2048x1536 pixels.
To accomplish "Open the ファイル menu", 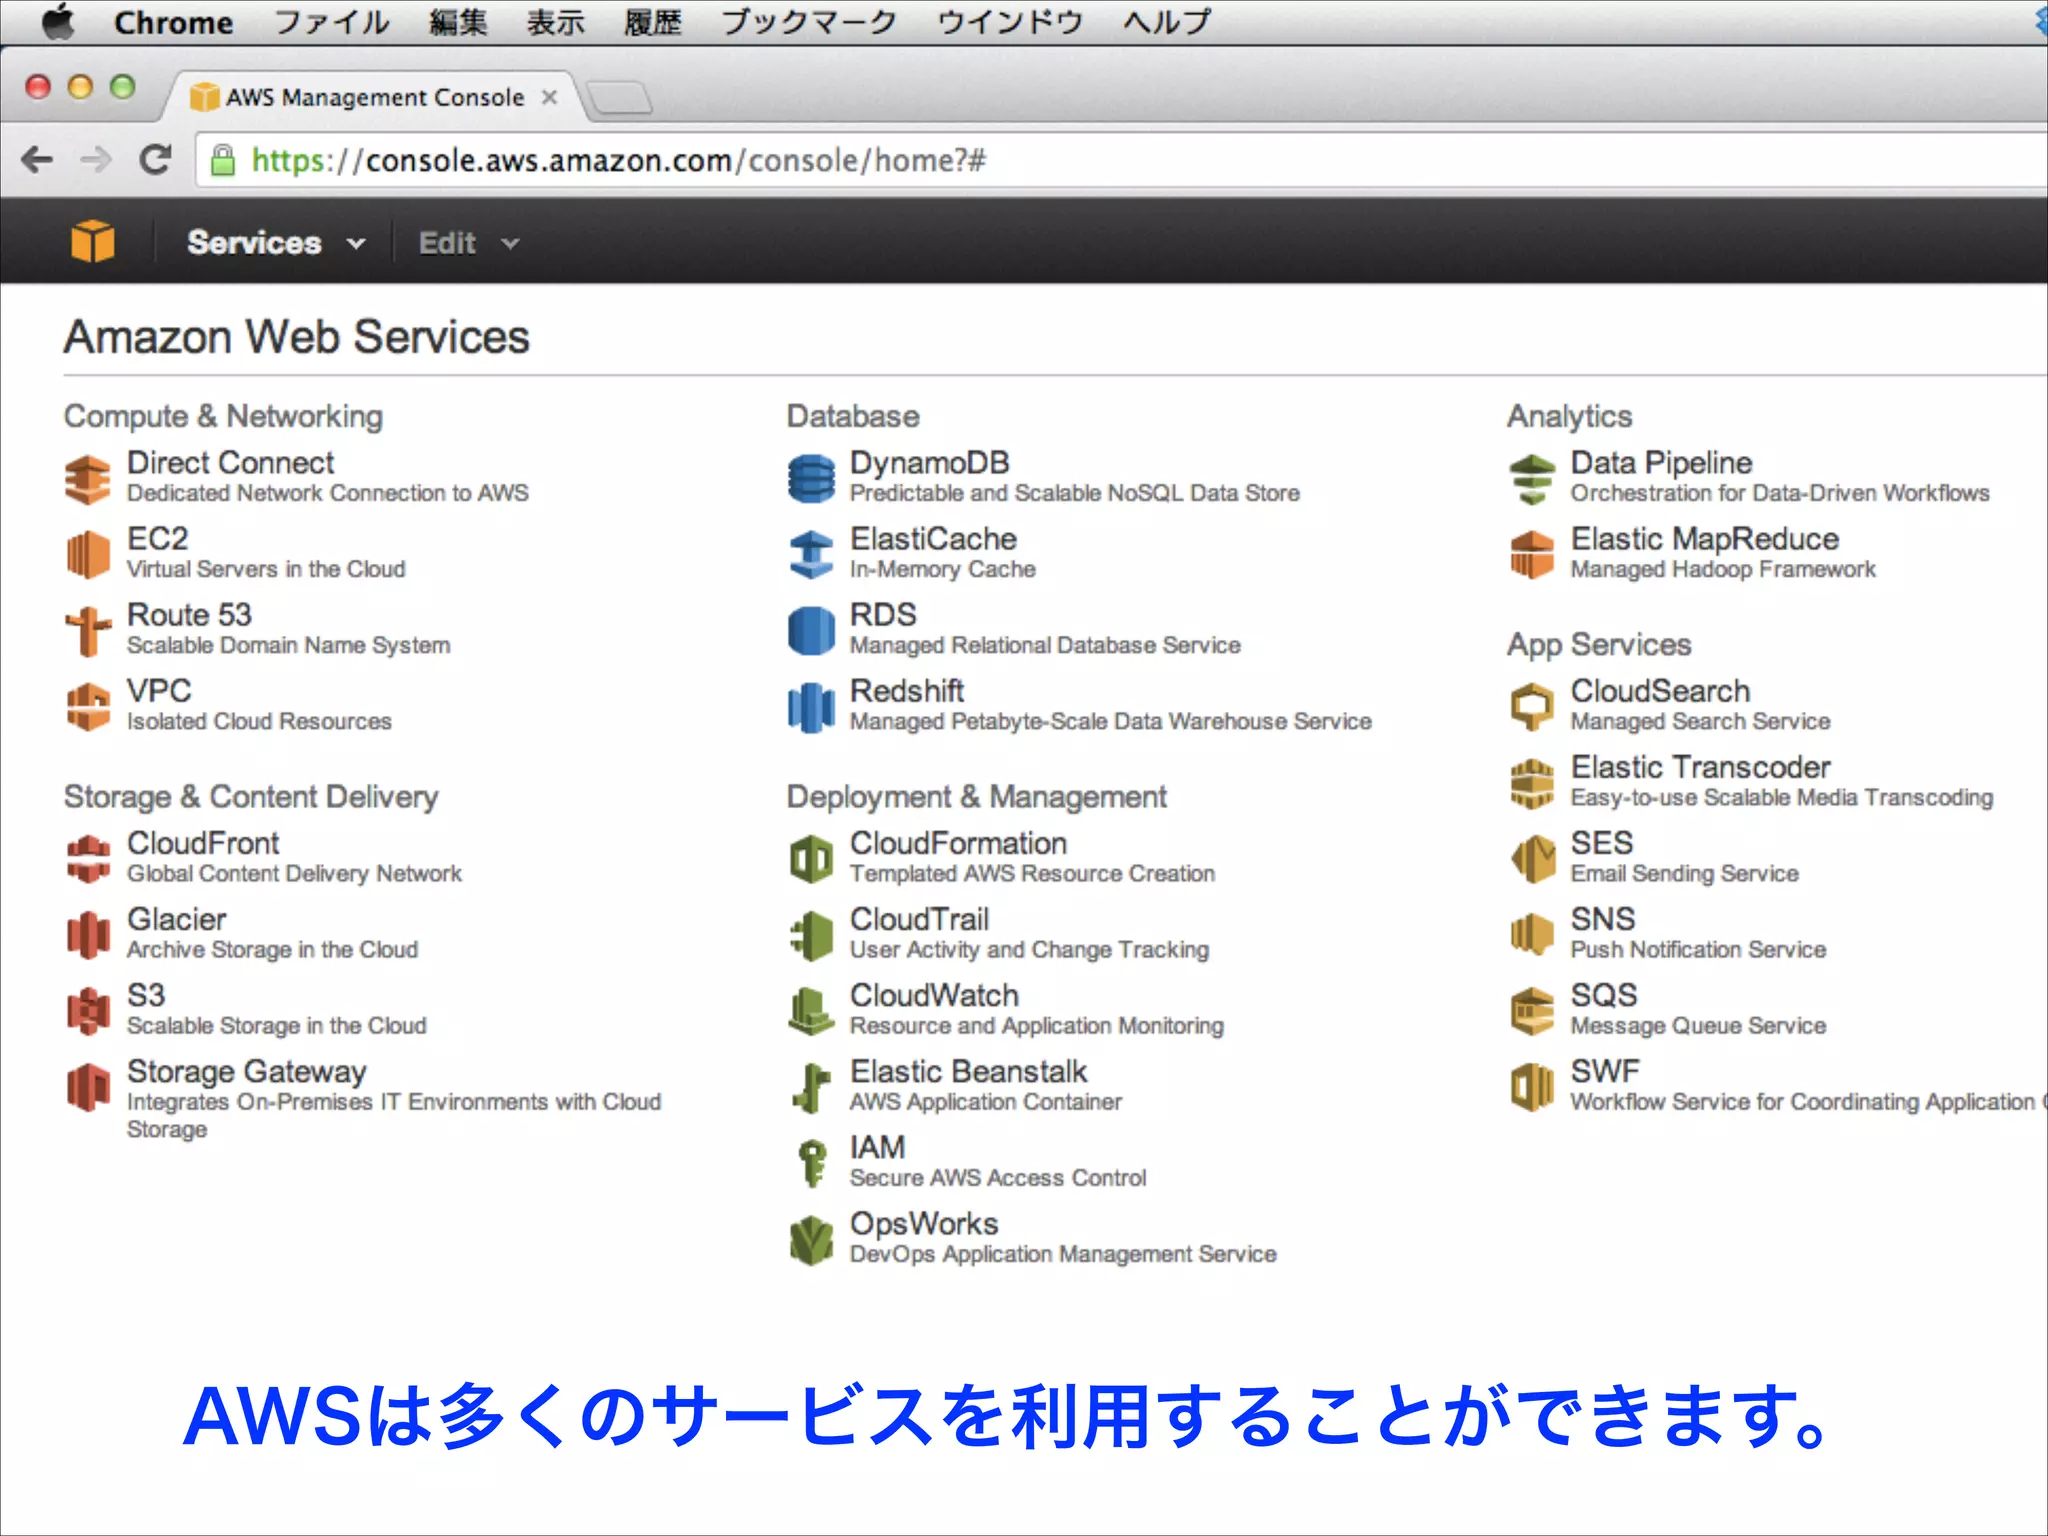I will tap(331, 22).
